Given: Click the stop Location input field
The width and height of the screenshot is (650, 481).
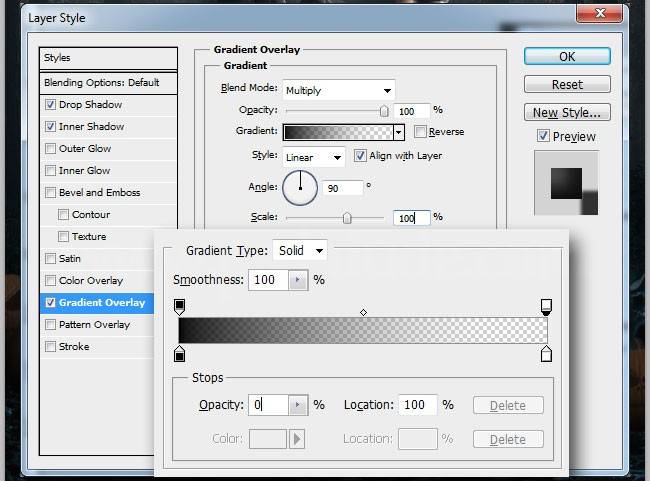Looking at the screenshot, I should [x=415, y=405].
